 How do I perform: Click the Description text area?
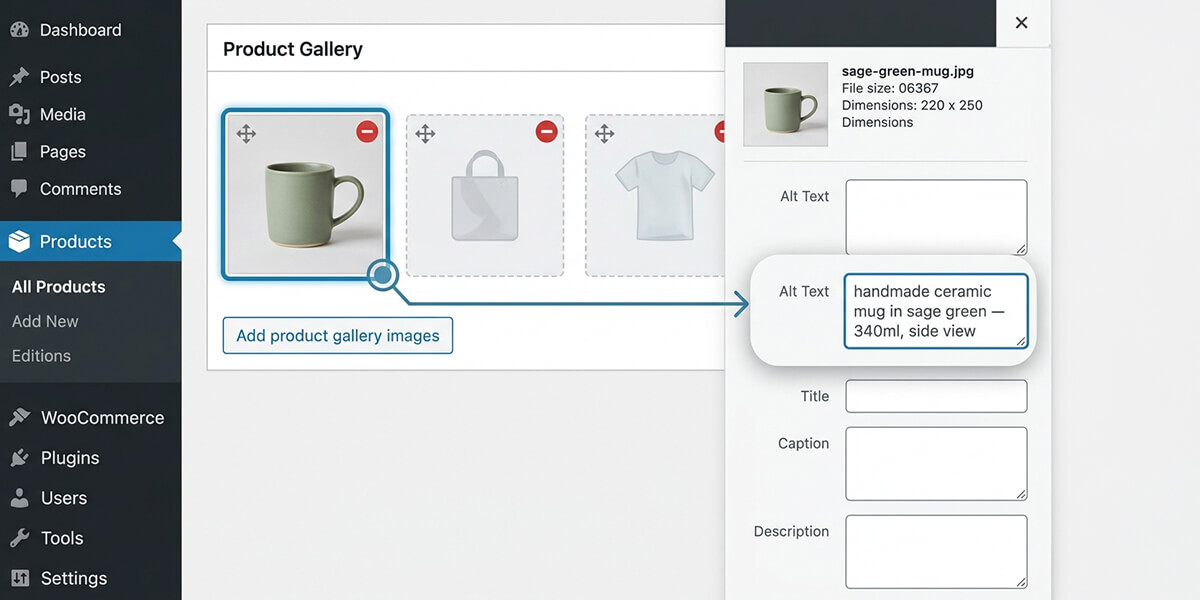pyautogui.click(x=936, y=551)
